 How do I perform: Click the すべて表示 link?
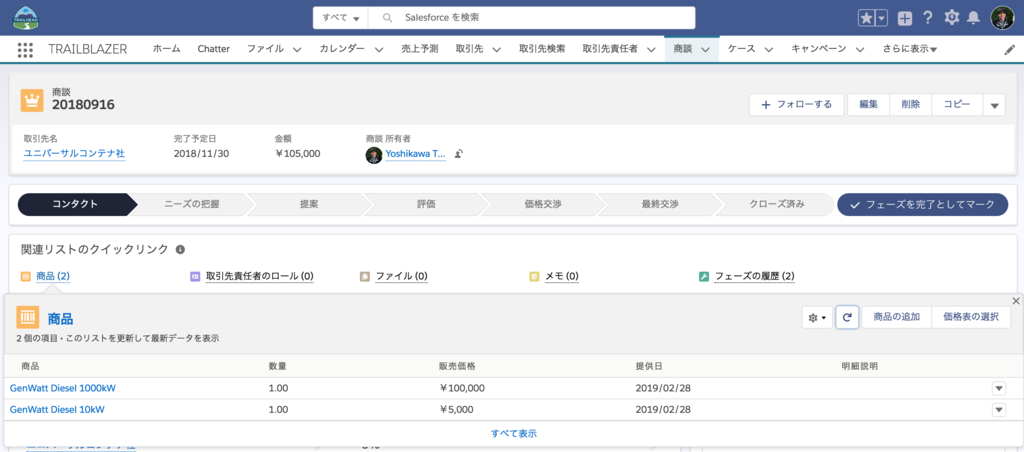pyautogui.click(x=514, y=433)
